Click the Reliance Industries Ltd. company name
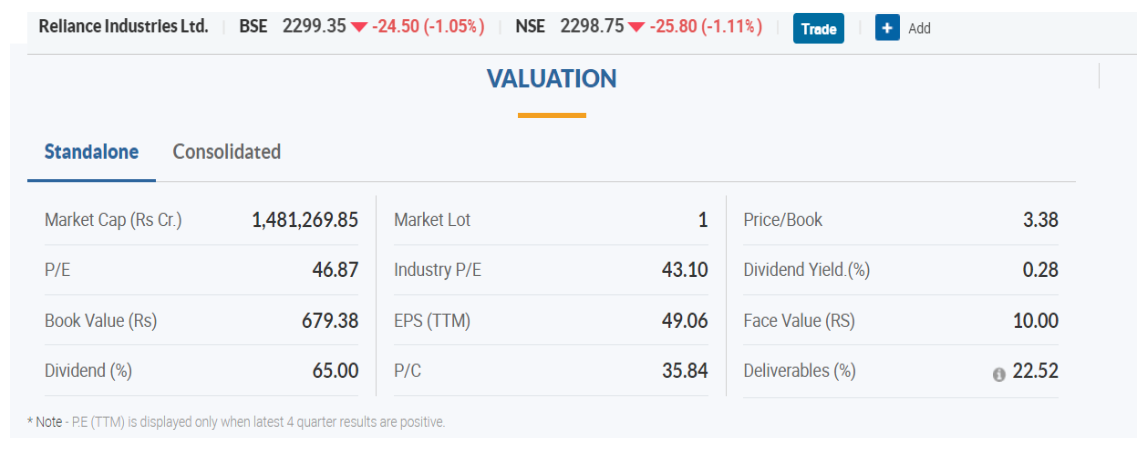Image resolution: width=1138 pixels, height=454 pixels. pos(123,27)
